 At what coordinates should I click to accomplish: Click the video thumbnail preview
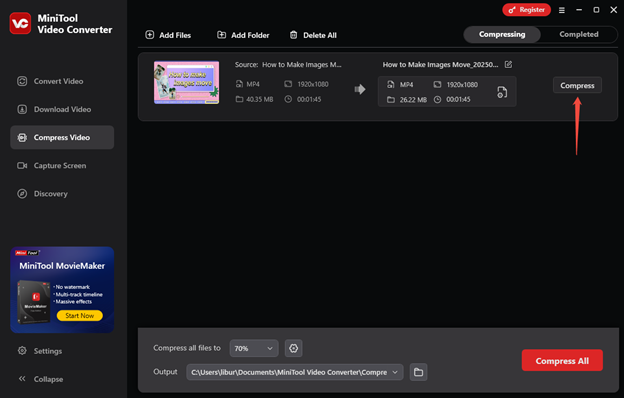186,82
